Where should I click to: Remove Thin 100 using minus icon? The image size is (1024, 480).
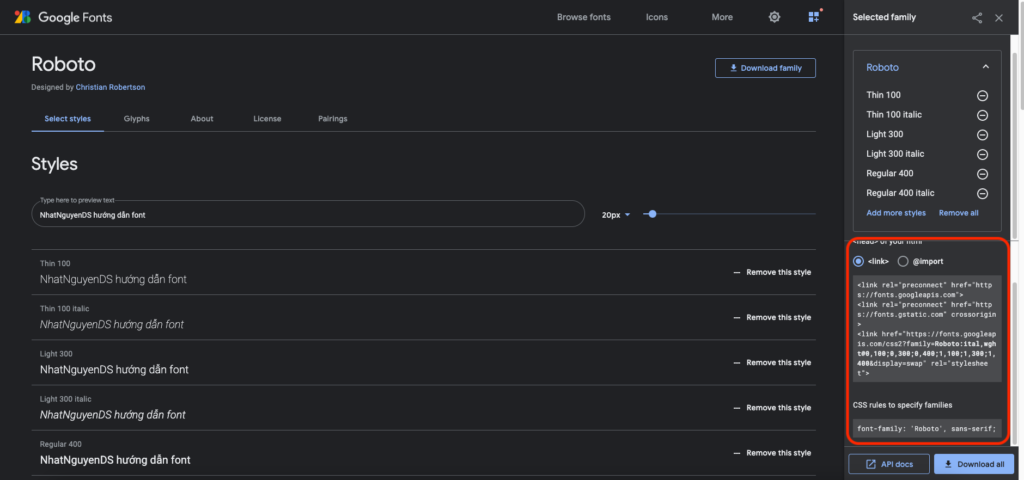[x=982, y=95]
